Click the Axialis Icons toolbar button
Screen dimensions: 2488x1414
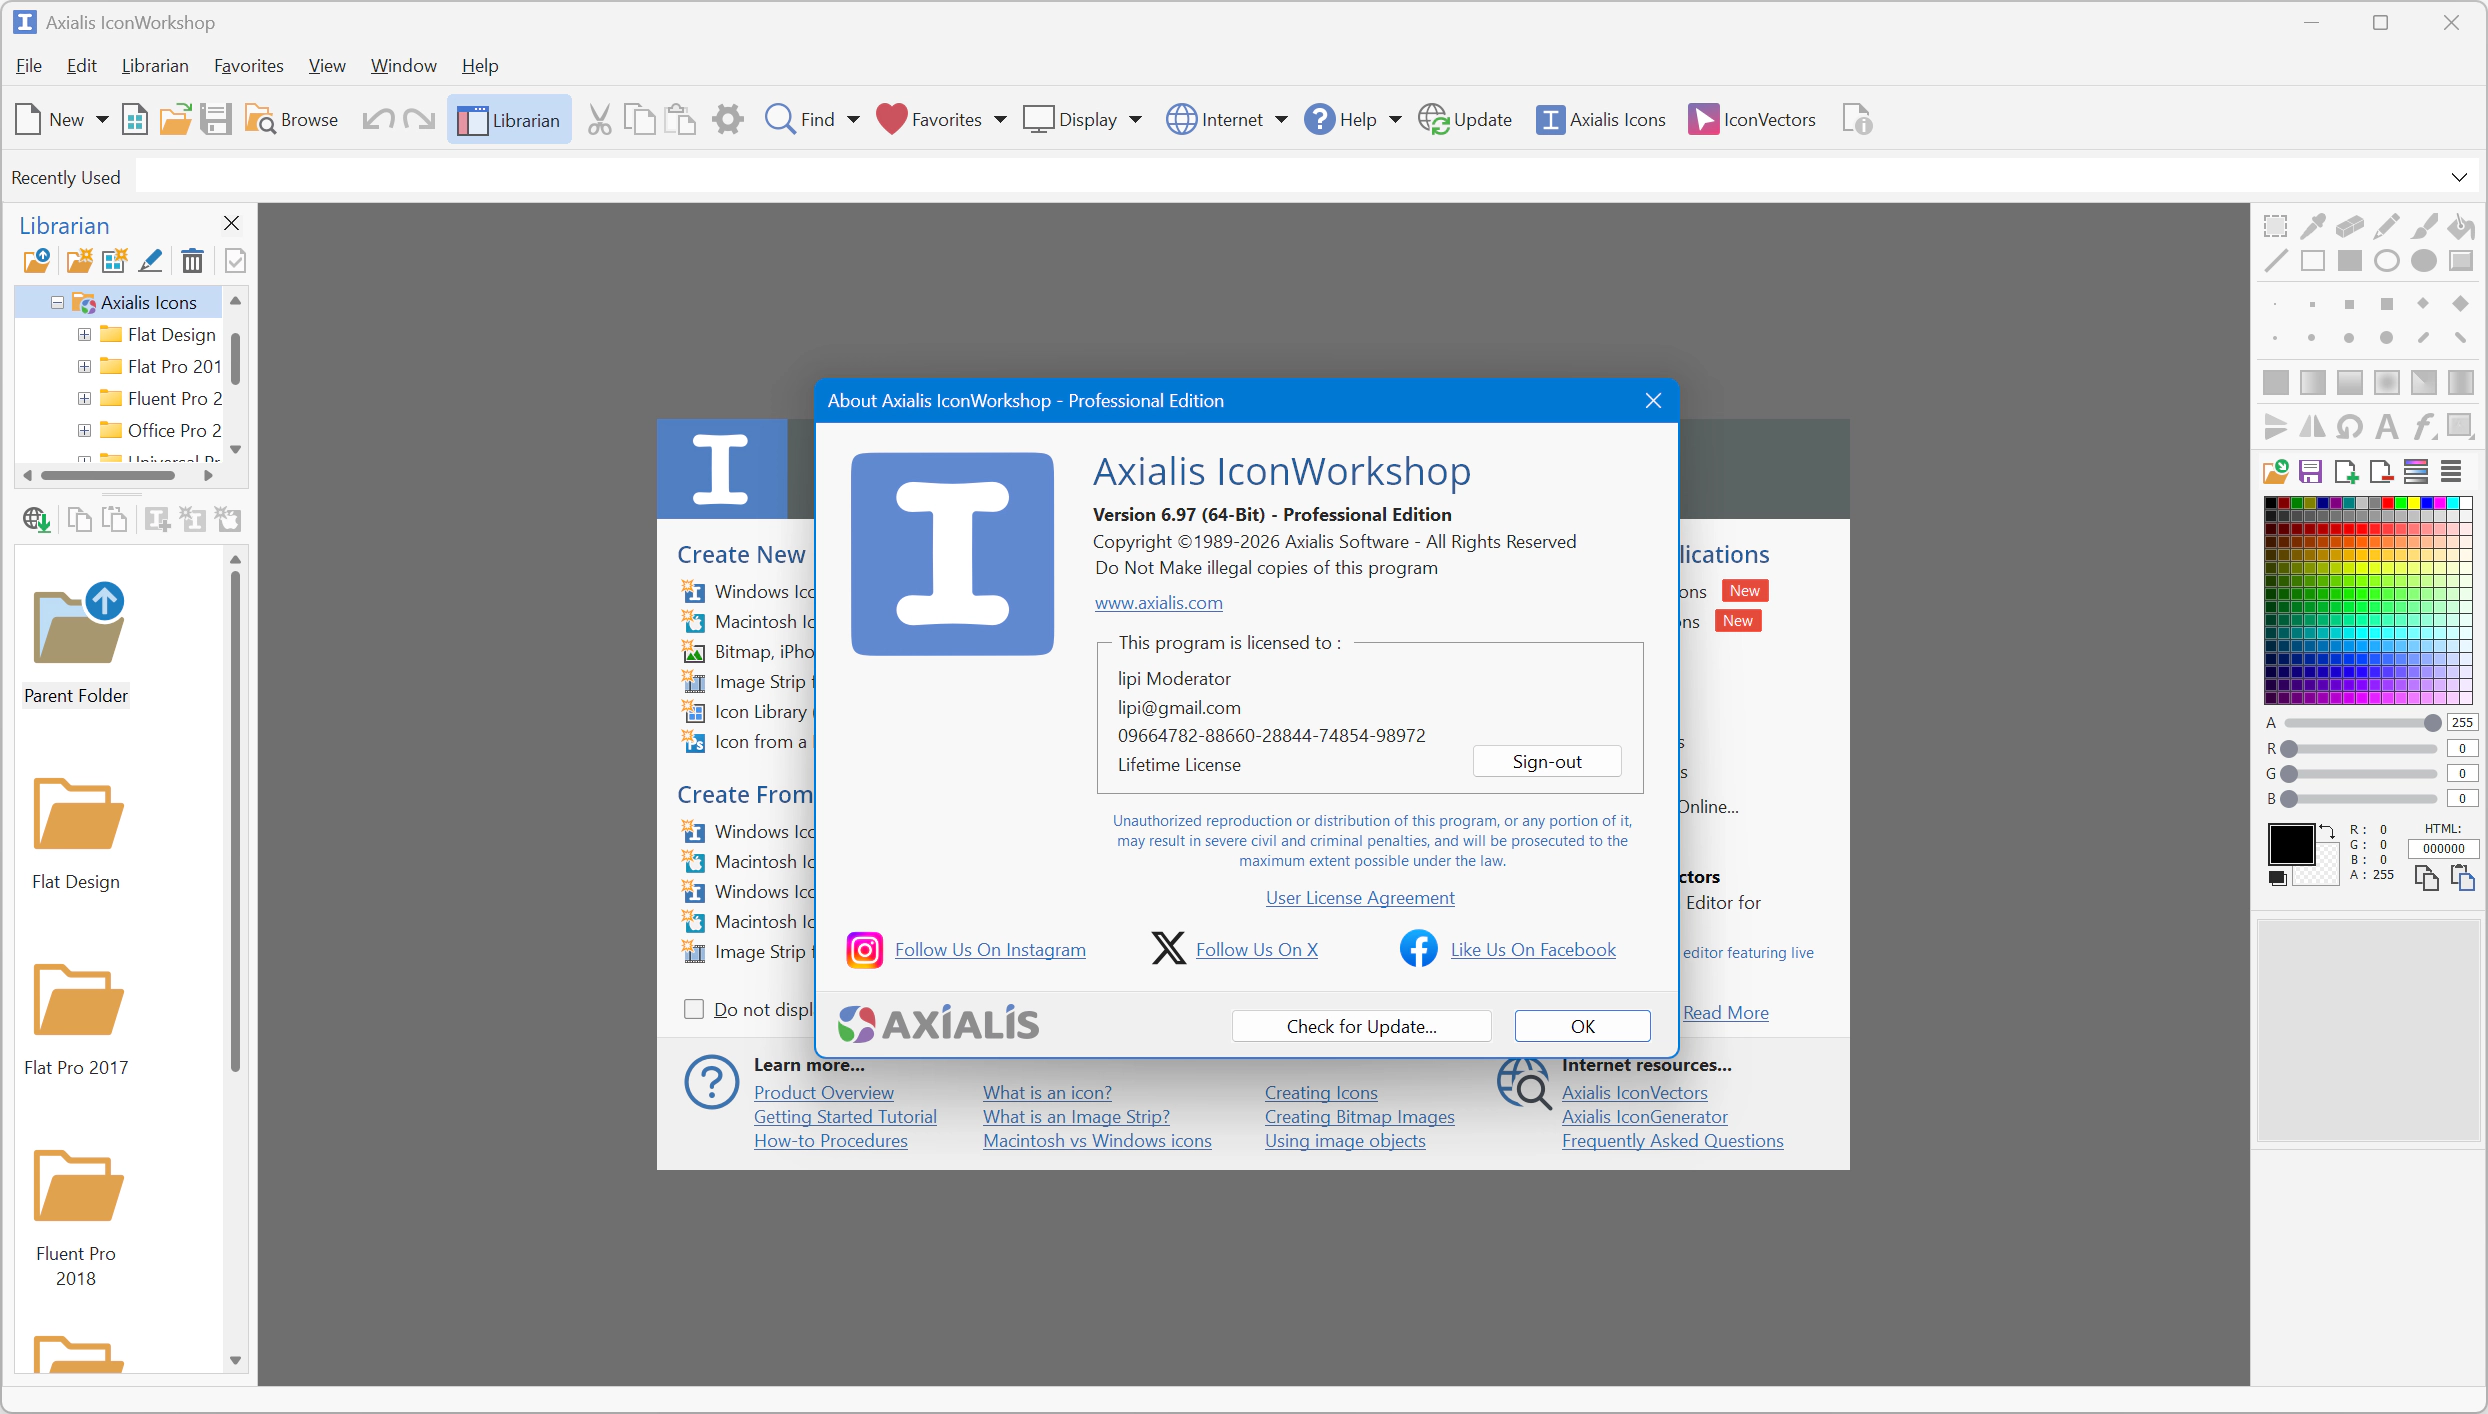click(1600, 120)
